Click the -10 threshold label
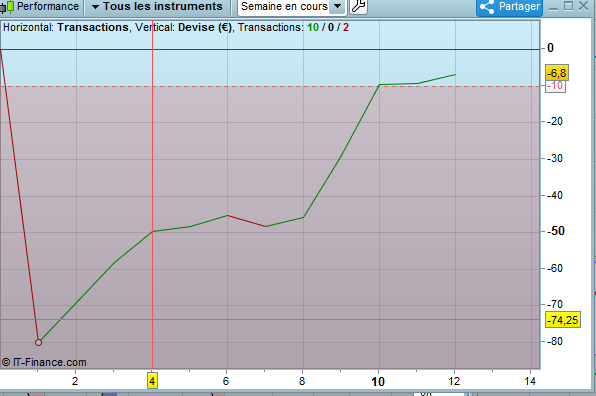Image resolution: width=596 pixels, height=396 pixels. (x=556, y=86)
